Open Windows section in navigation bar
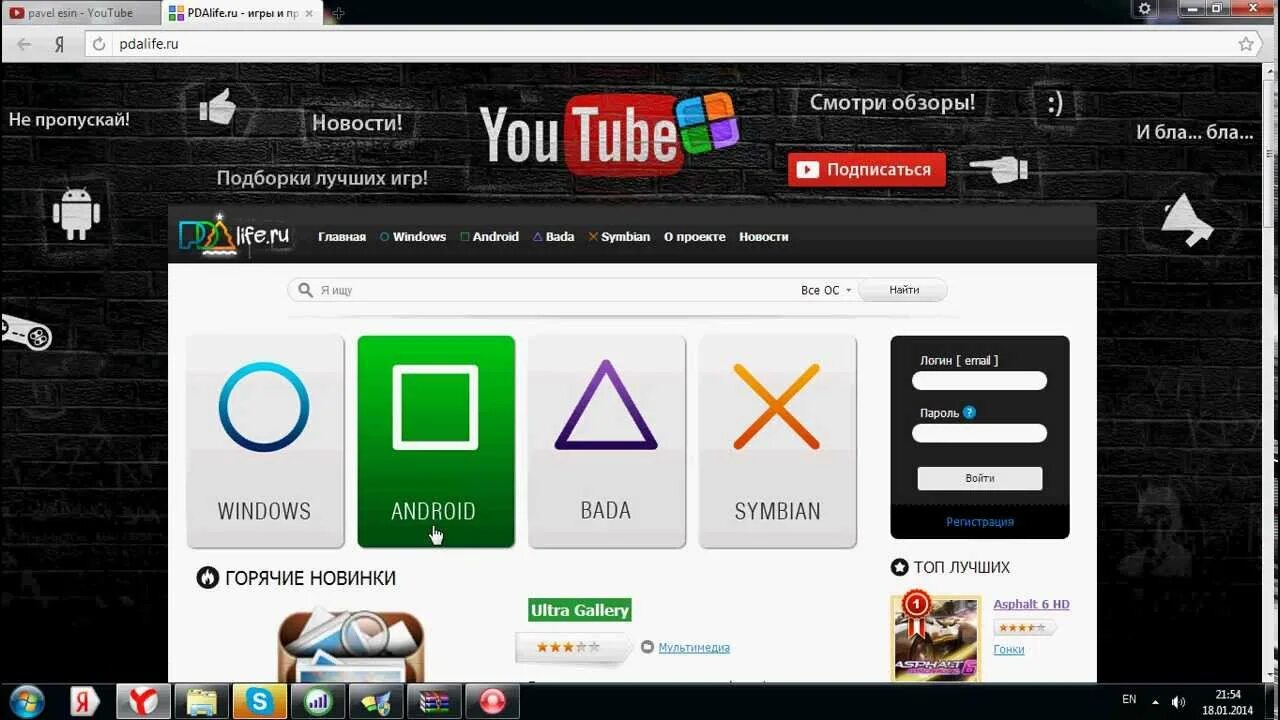 coord(413,237)
